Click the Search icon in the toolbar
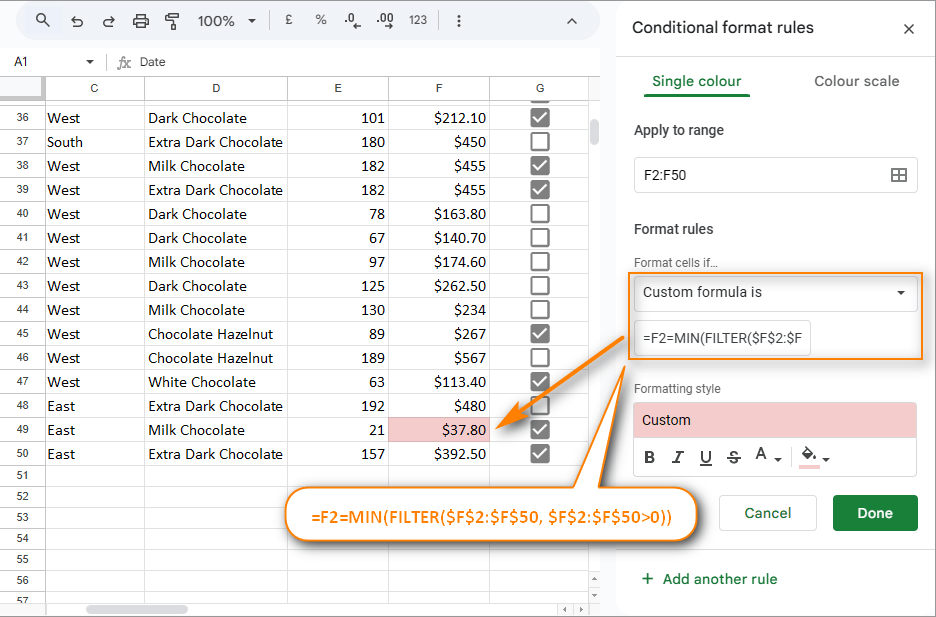The height and width of the screenshot is (617, 936). pyautogui.click(x=43, y=20)
